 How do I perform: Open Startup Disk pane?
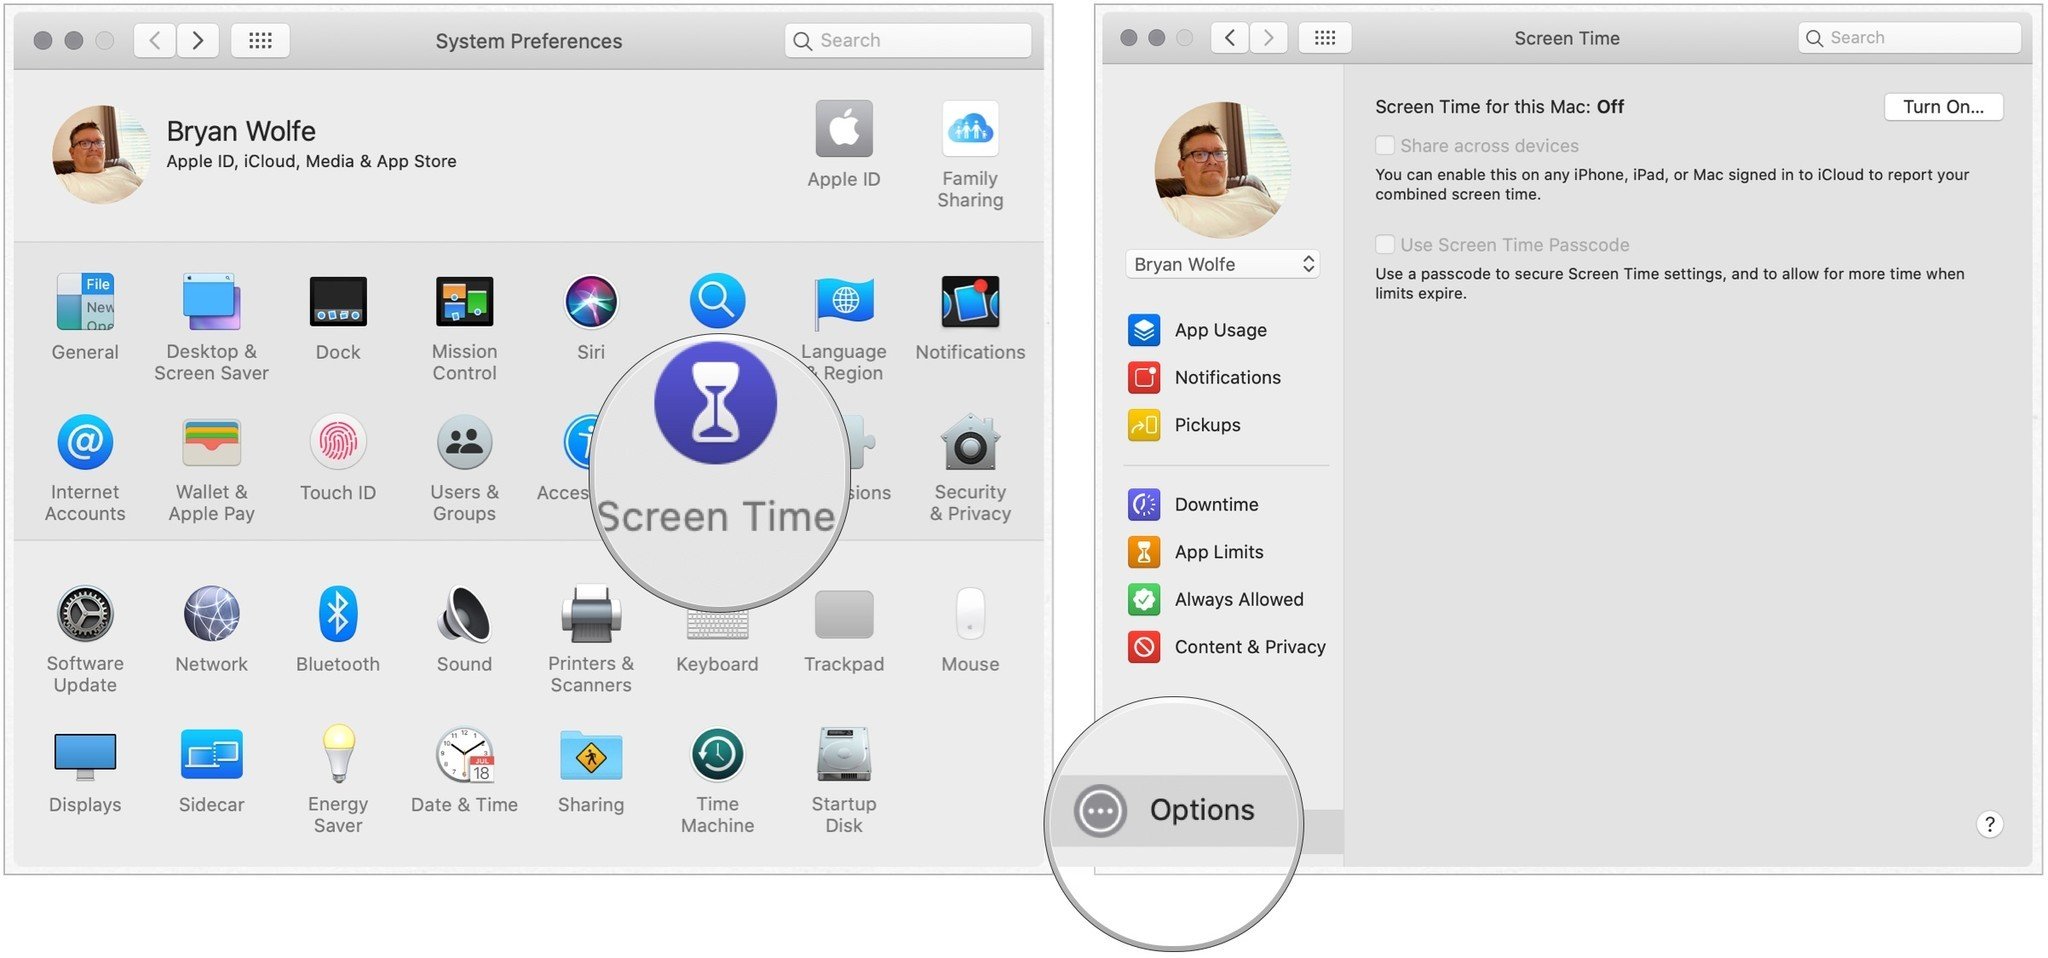pyautogui.click(x=844, y=780)
